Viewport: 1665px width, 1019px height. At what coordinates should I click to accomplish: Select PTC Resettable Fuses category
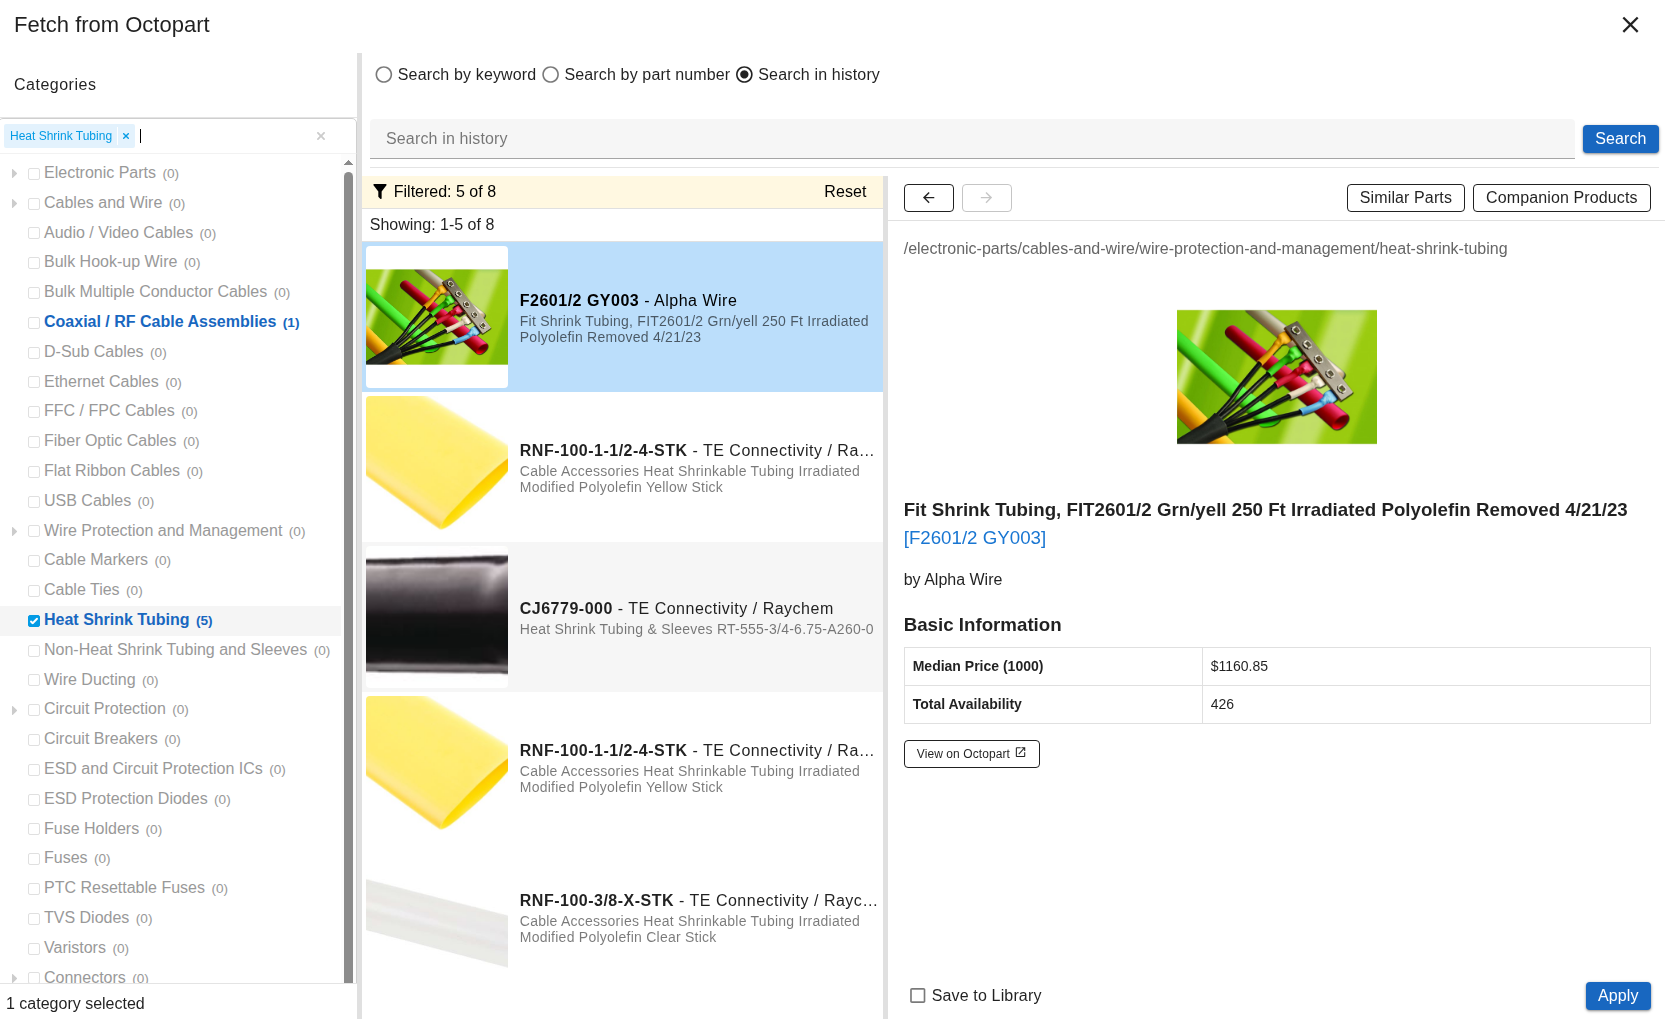(x=124, y=888)
